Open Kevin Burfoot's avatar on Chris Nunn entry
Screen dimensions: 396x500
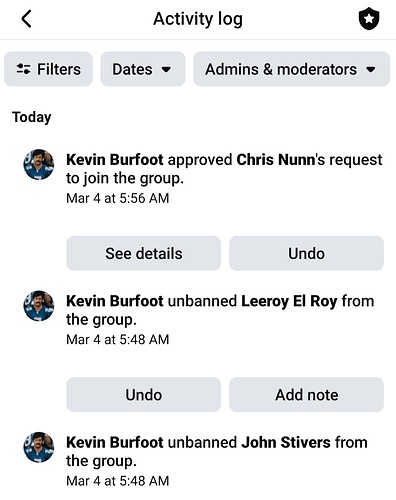coord(39,164)
